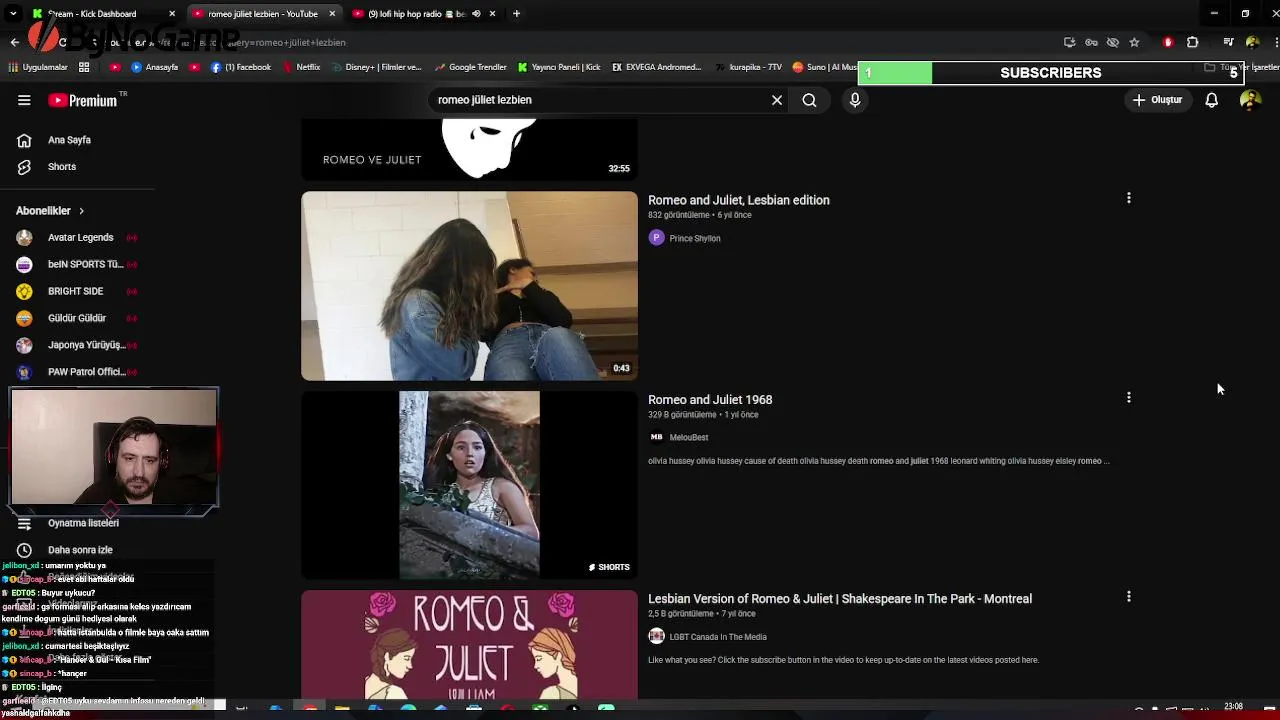Open YouTube notifications bell
Image resolution: width=1280 pixels, height=720 pixels.
point(1211,100)
